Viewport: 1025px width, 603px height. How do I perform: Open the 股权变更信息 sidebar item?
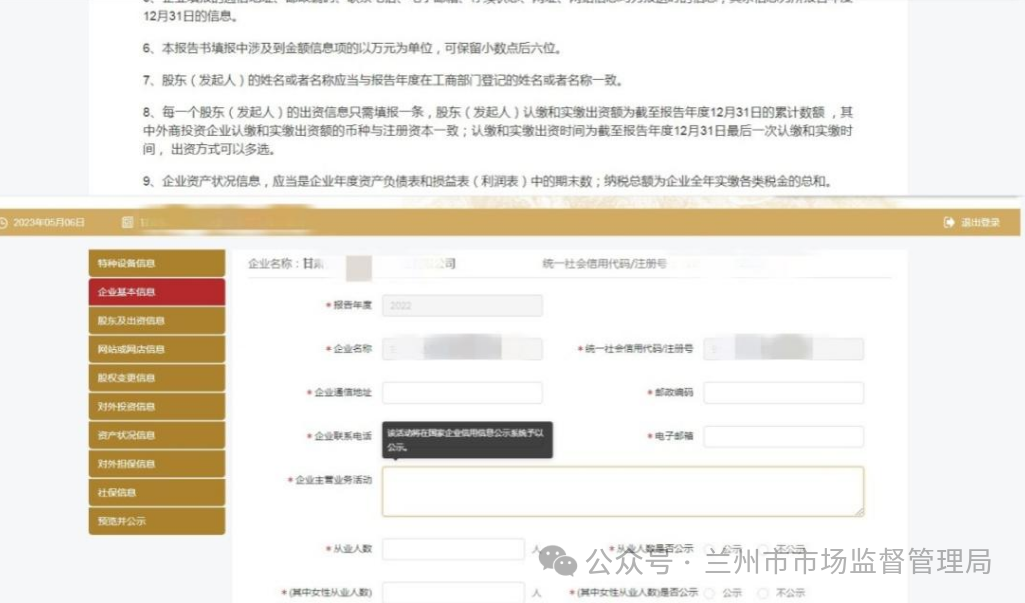(x=156, y=378)
